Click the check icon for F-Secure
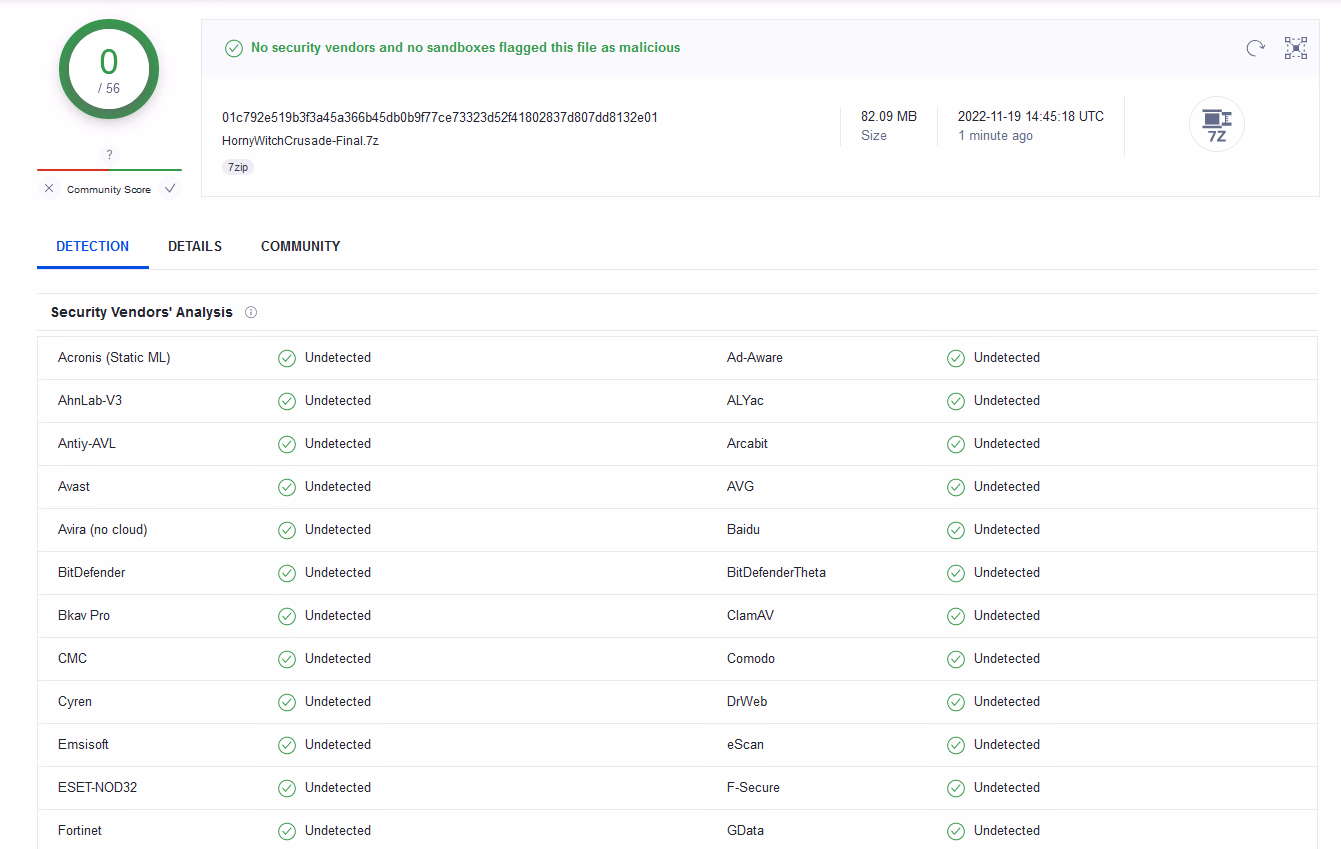The height and width of the screenshot is (849, 1341). [956, 788]
